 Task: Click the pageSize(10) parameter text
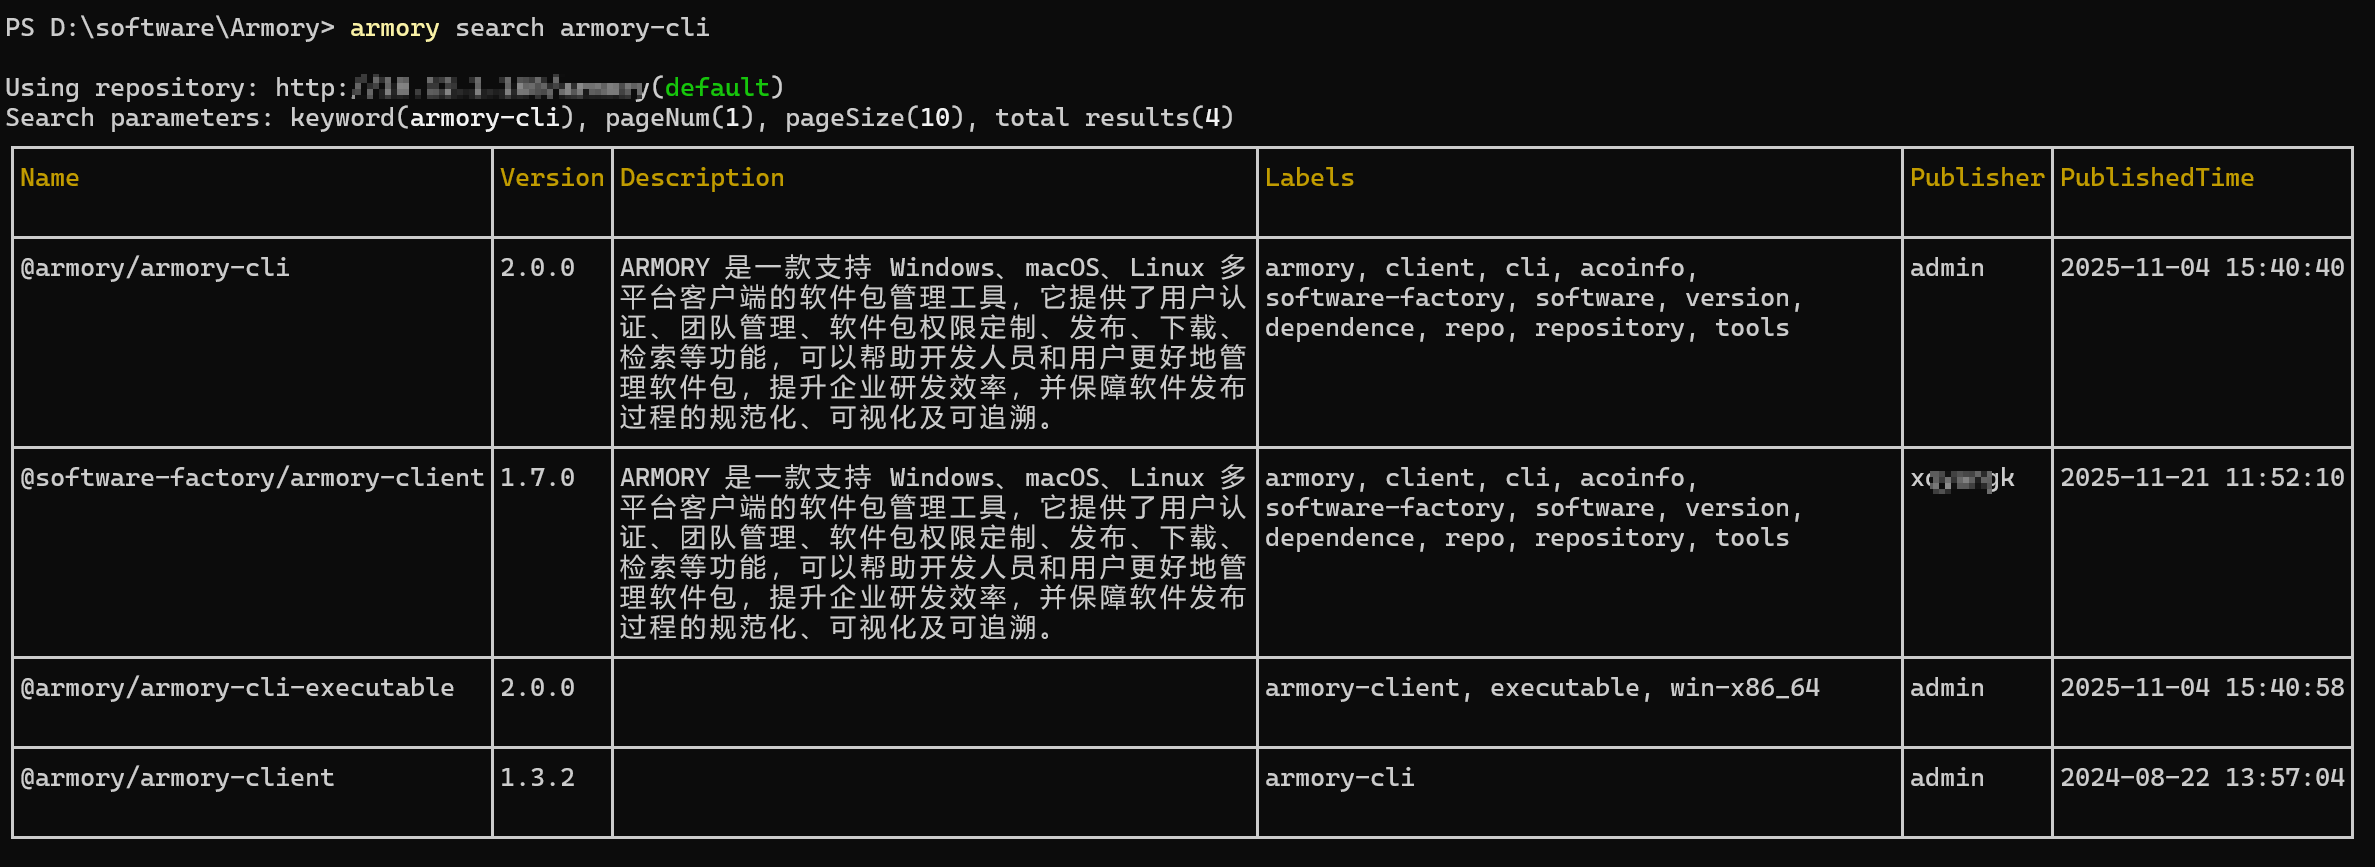[874, 118]
